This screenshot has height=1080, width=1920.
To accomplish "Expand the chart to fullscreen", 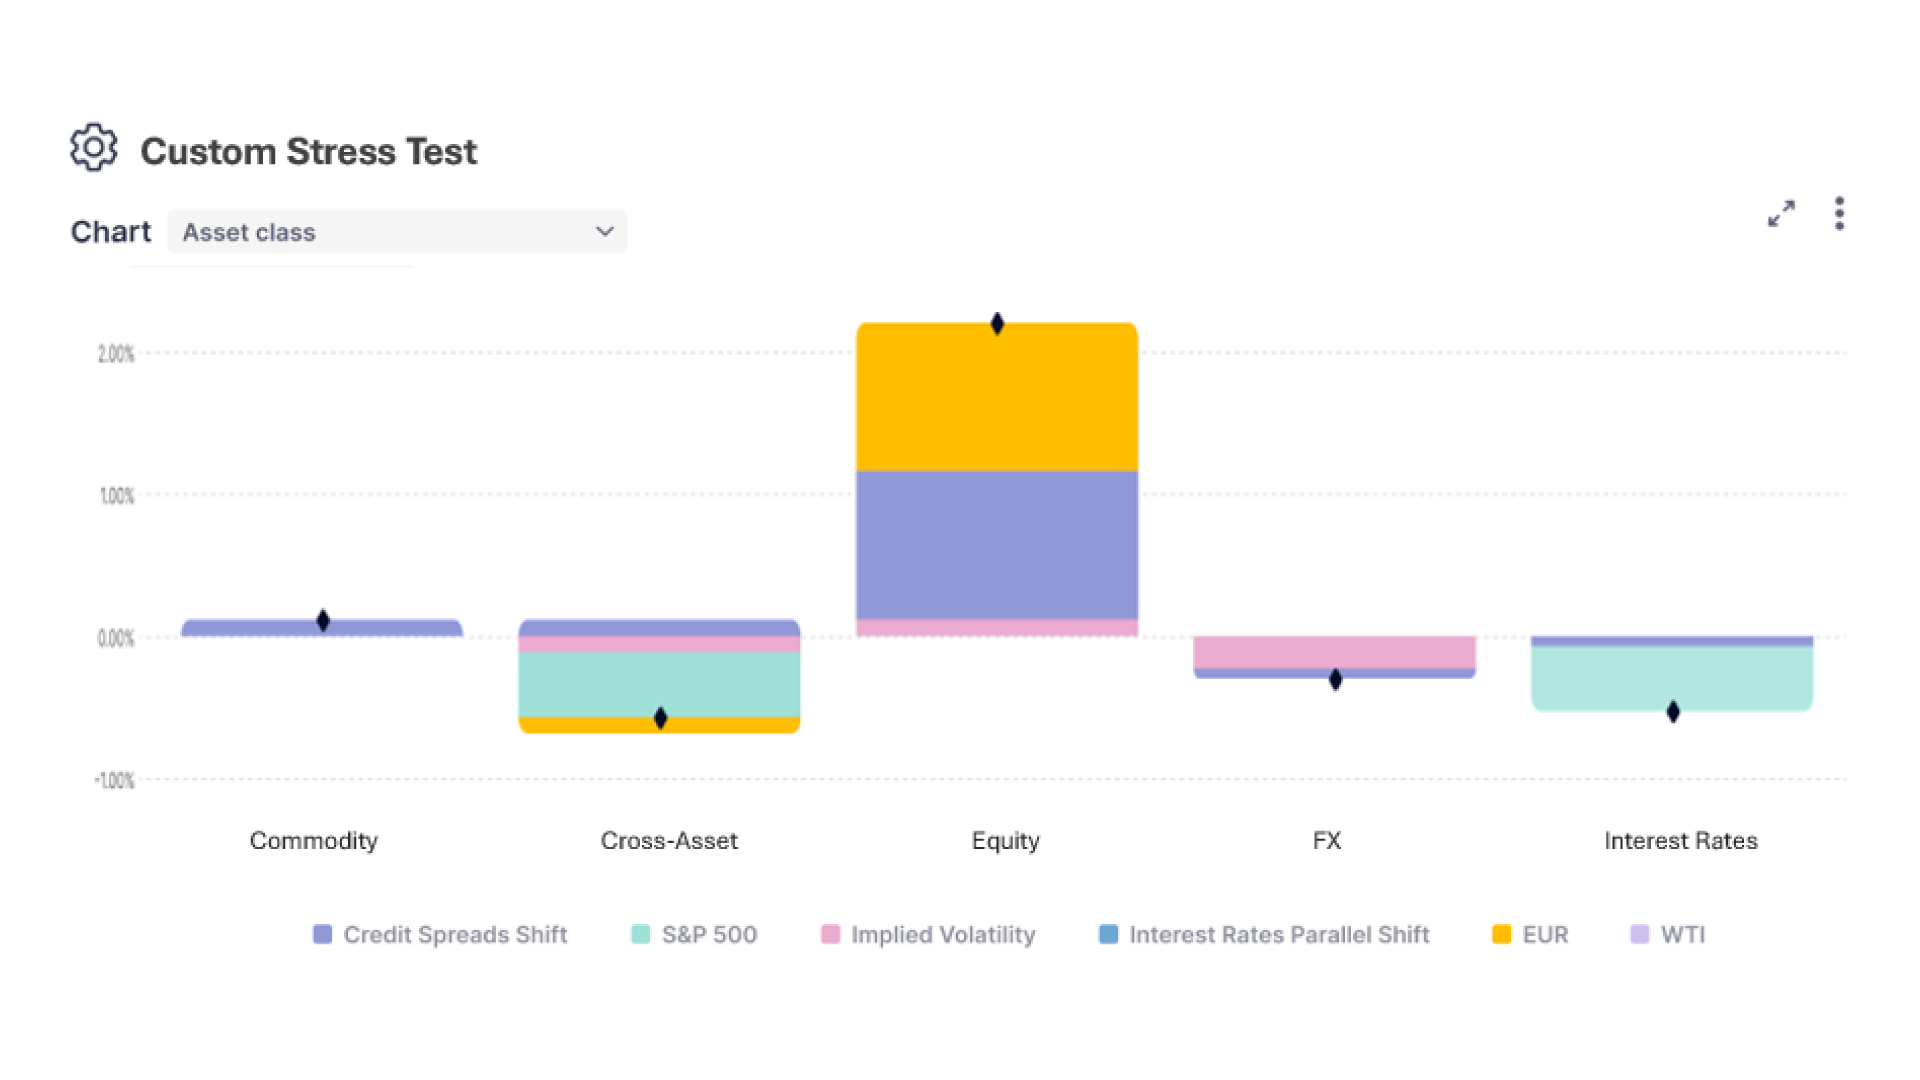I will (1781, 213).
